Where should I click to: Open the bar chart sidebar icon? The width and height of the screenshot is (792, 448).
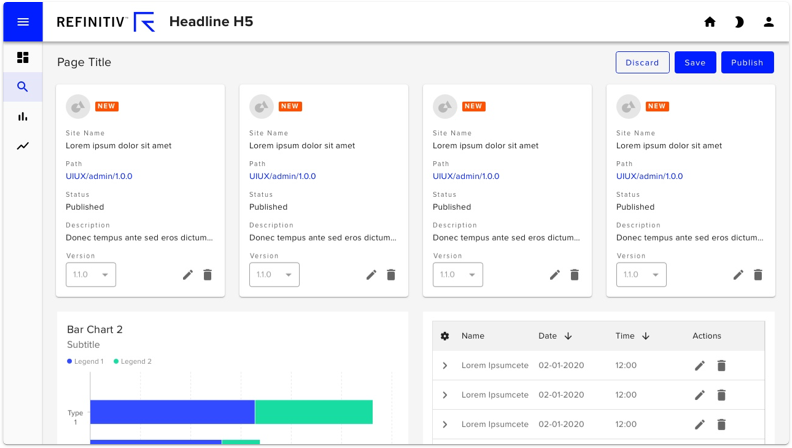[x=23, y=117]
